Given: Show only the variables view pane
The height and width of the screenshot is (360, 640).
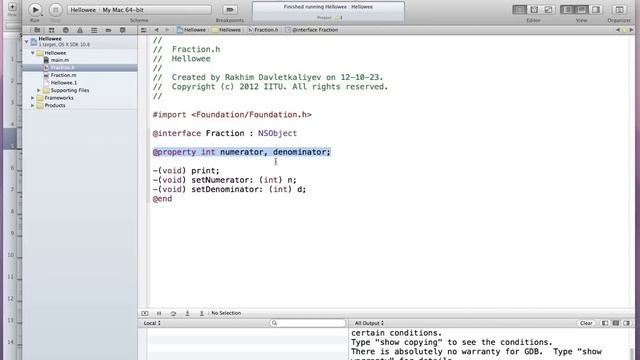Looking at the screenshot, I should pos(605,323).
